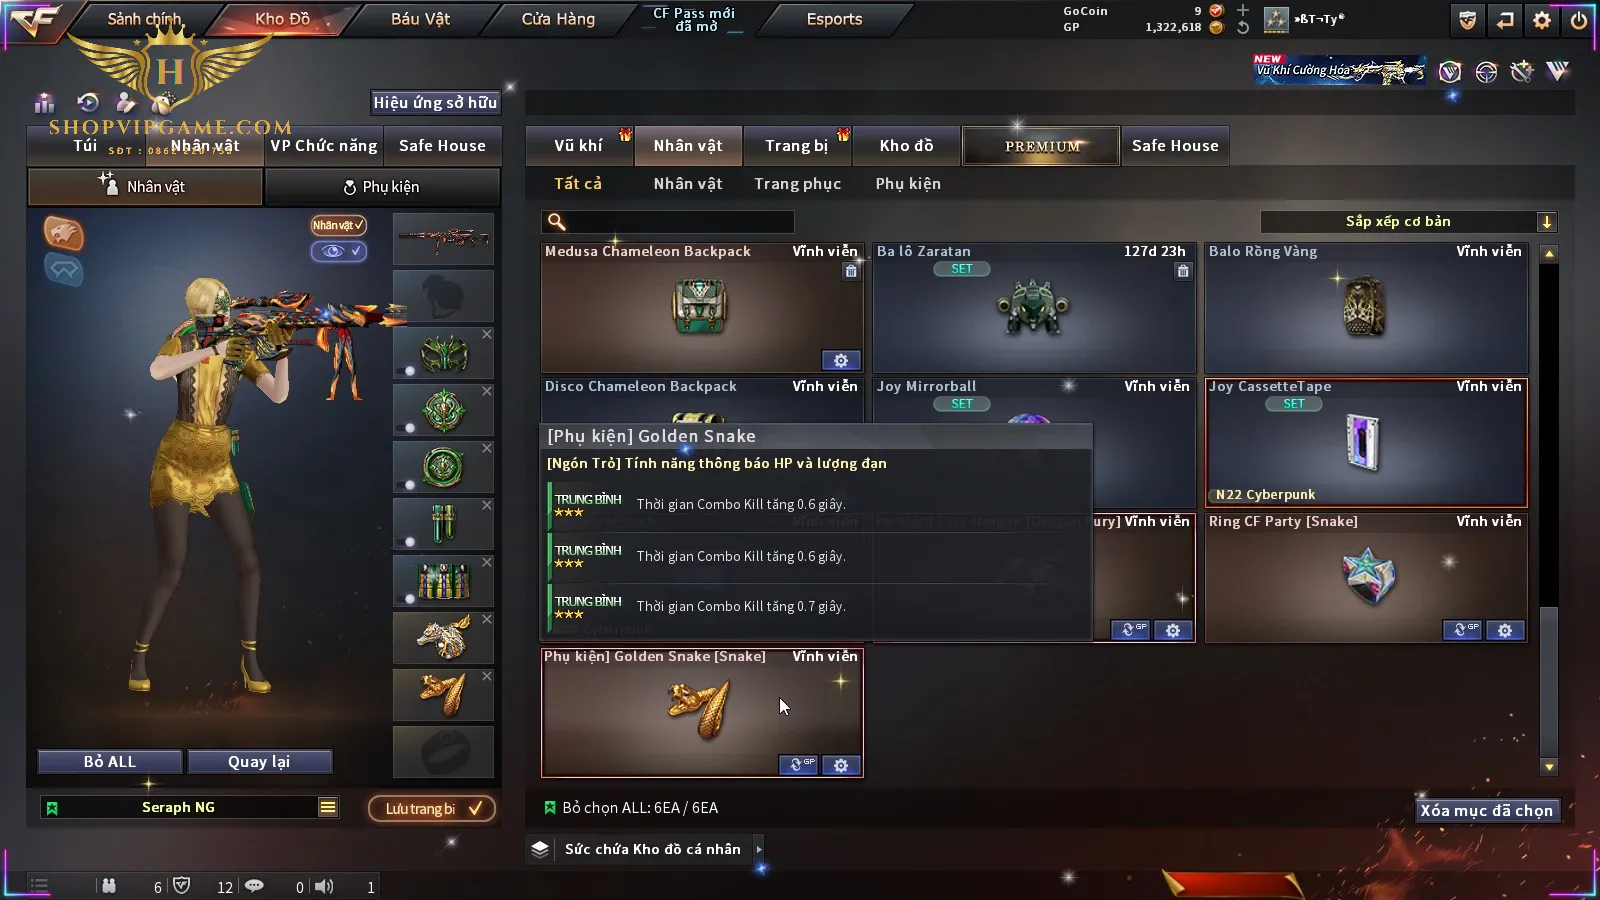
Task: Expand the Seraph NG character list
Action: click(328, 807)
